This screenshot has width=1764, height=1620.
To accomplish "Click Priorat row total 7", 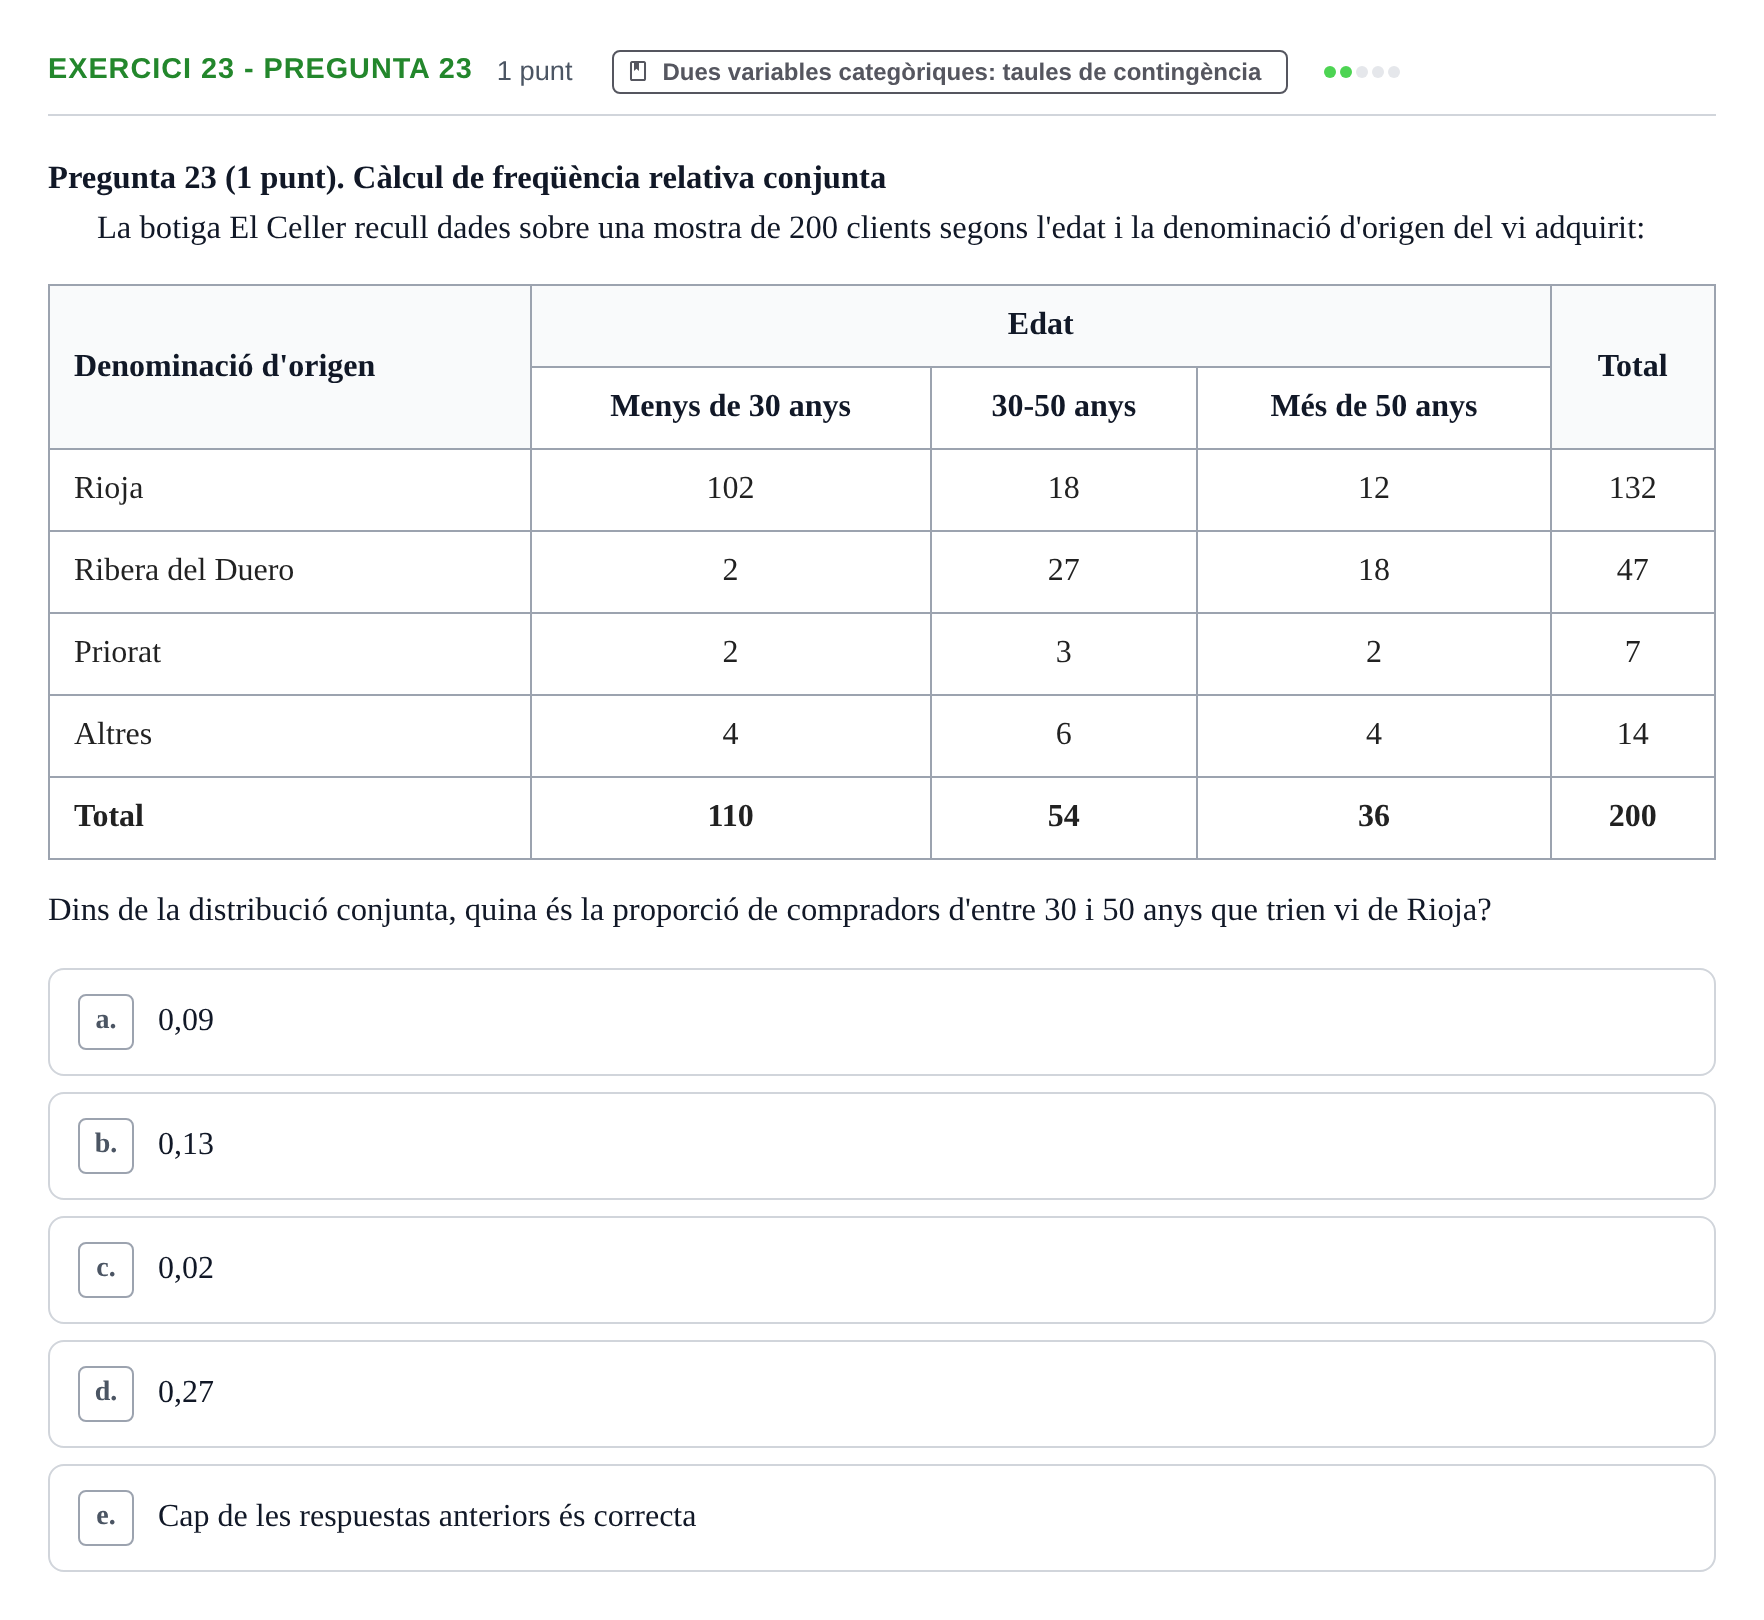I will click(1632, 652).
